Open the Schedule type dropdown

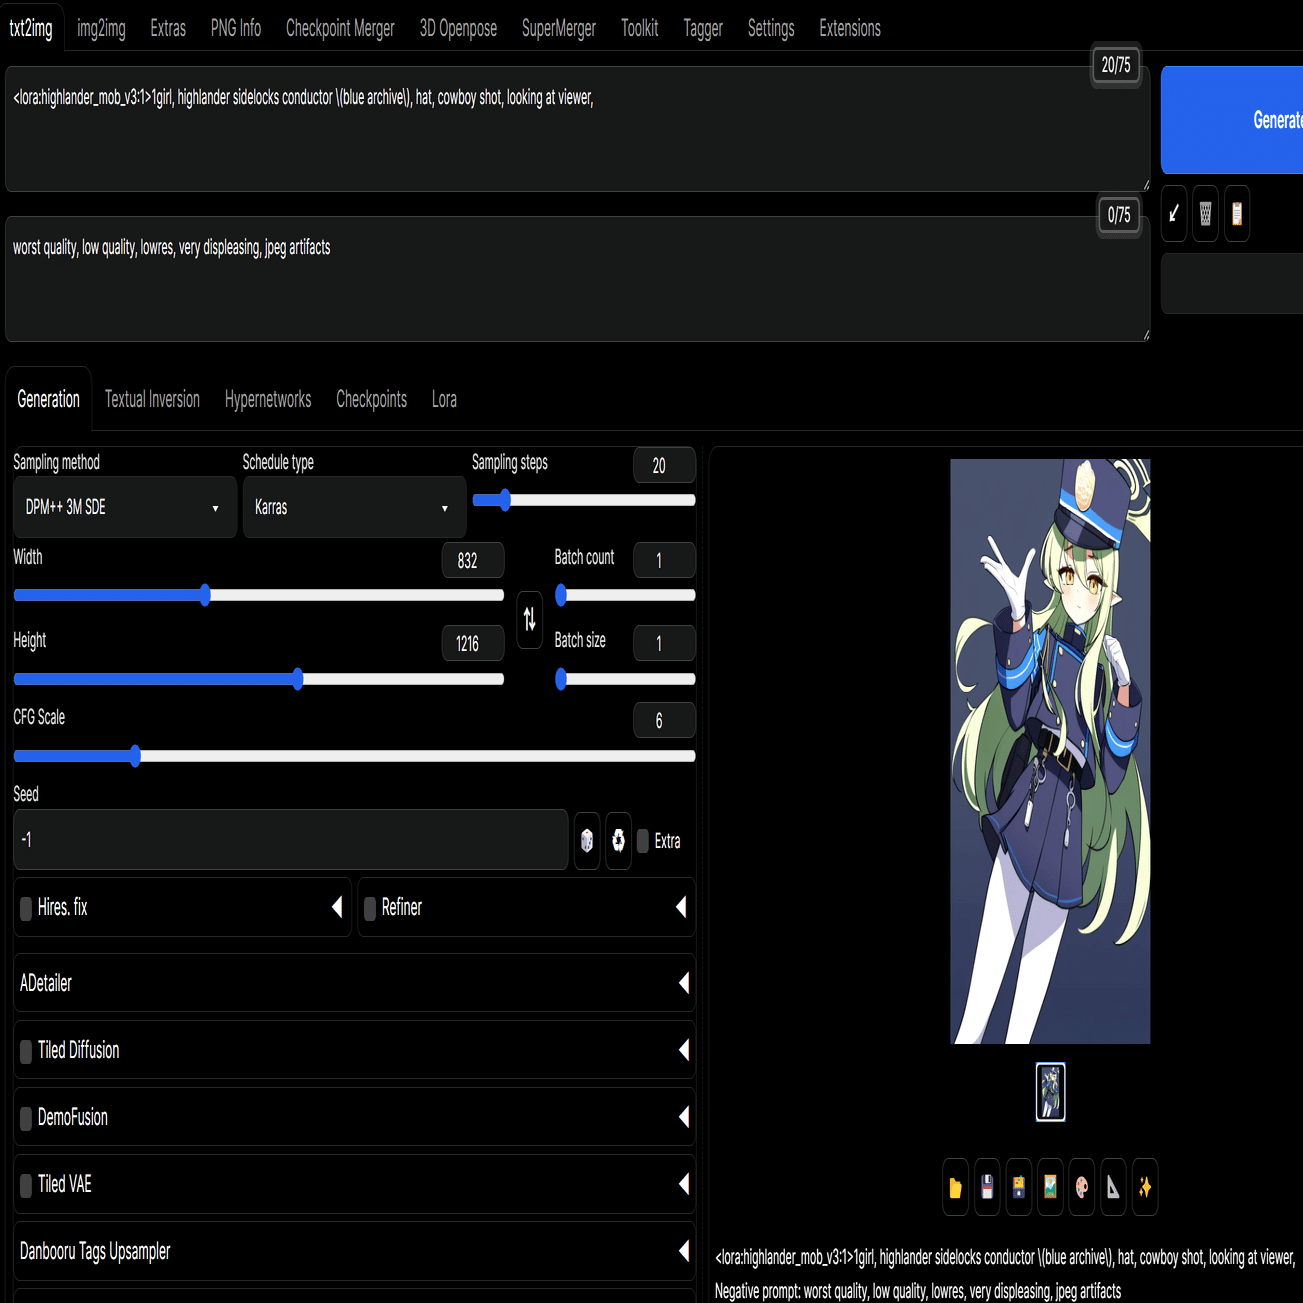pyautogui.click(x=354, y=507)
